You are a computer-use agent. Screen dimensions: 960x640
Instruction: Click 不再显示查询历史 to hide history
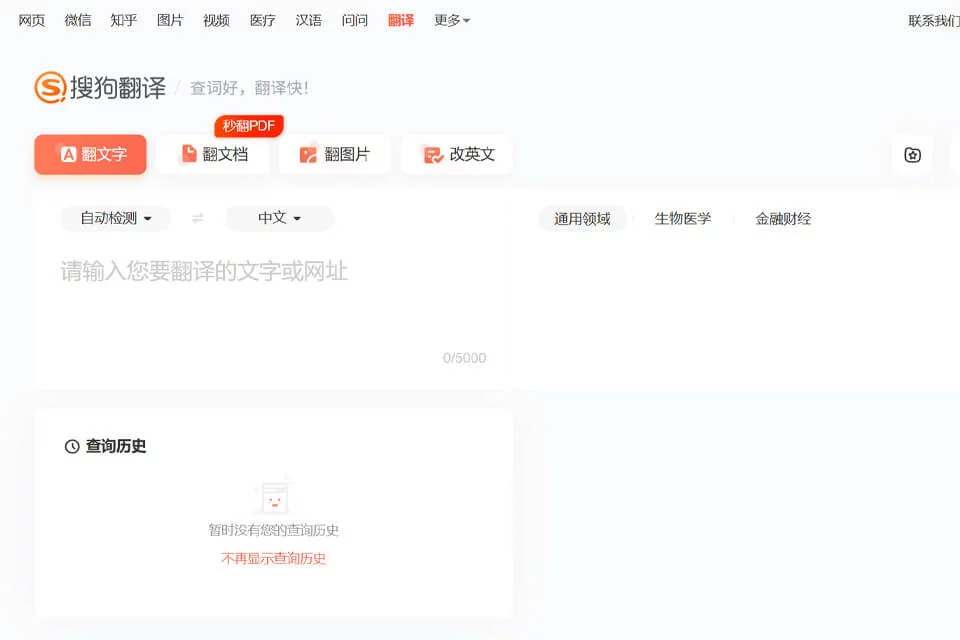[x=273, y=558]
